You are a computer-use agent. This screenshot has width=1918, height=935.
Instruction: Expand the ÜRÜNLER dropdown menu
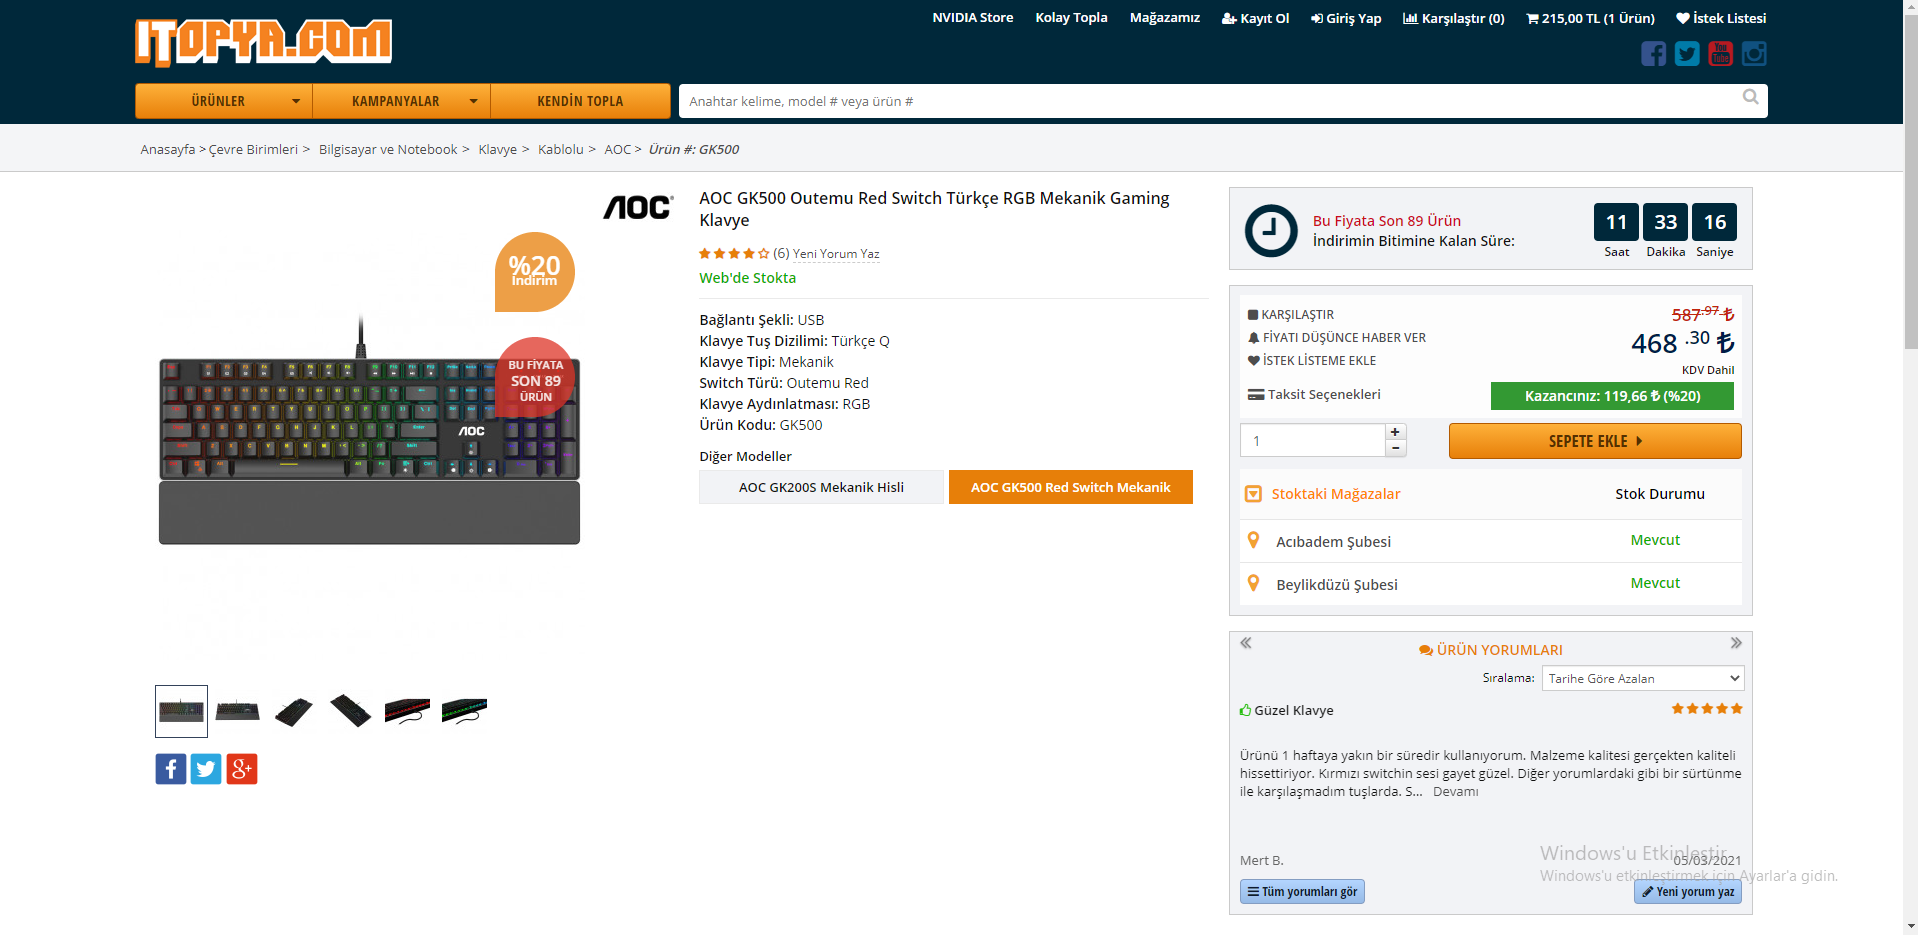(x=224, y=101)
